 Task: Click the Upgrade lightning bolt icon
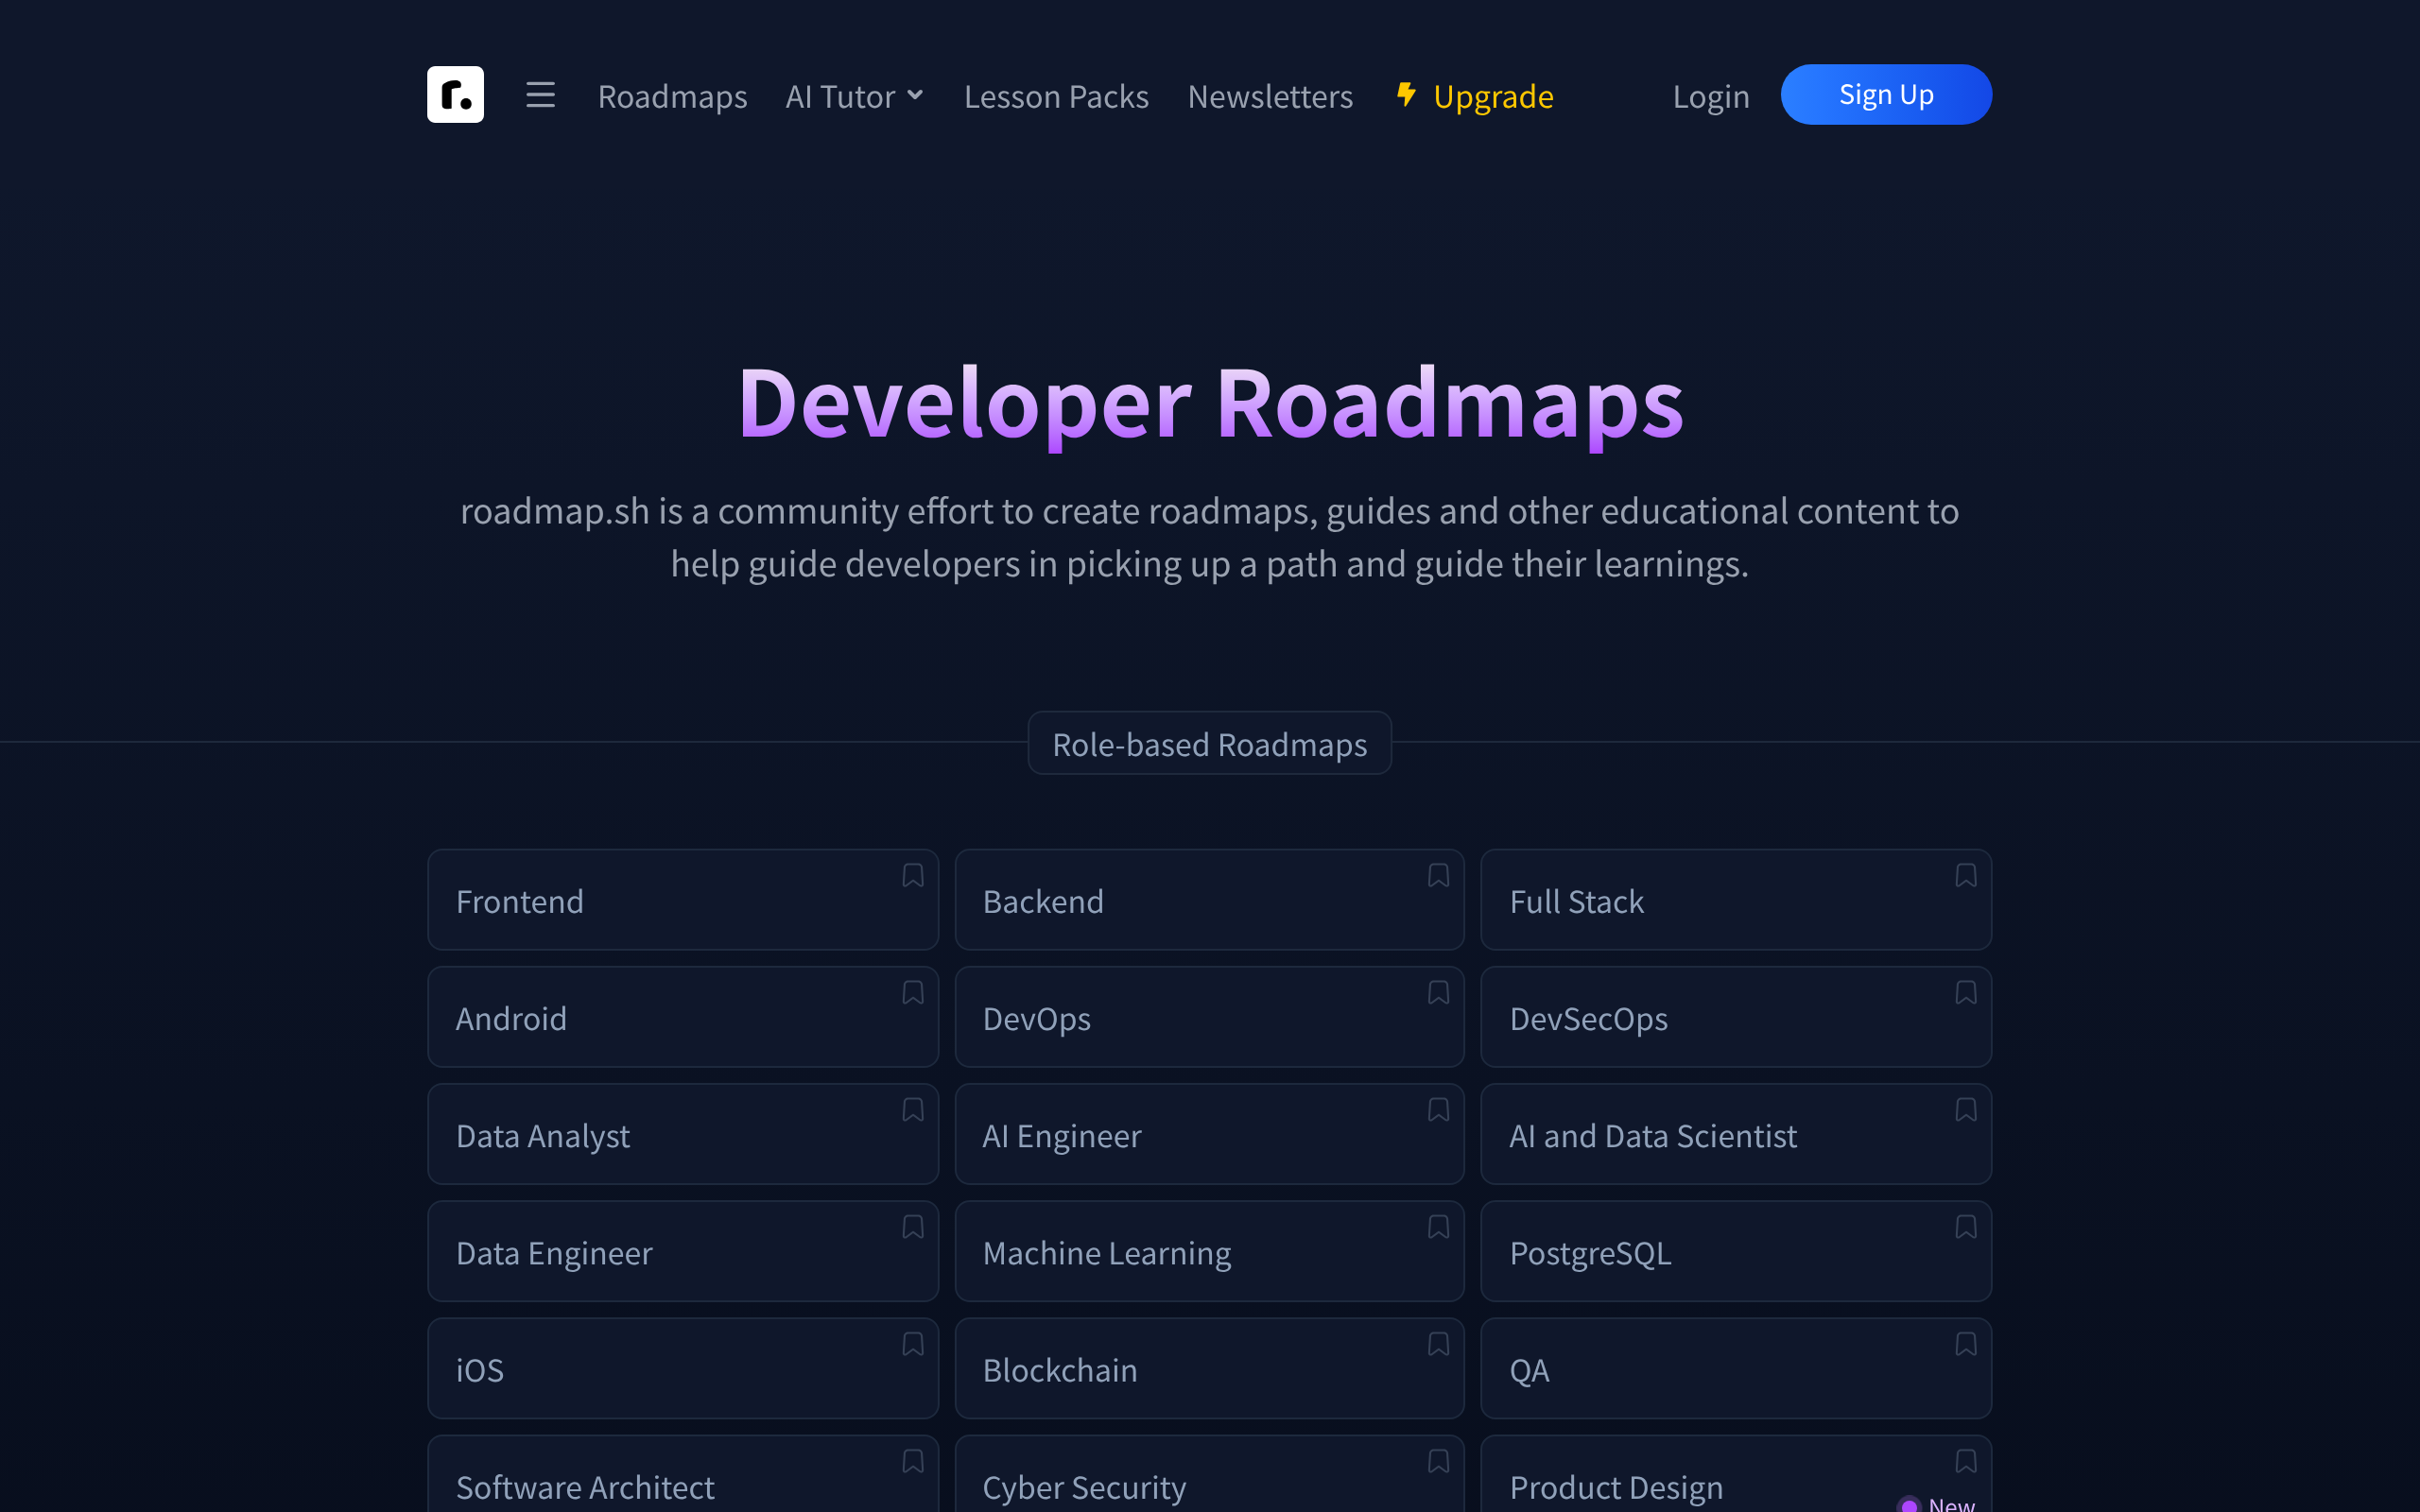[1406, 94]
